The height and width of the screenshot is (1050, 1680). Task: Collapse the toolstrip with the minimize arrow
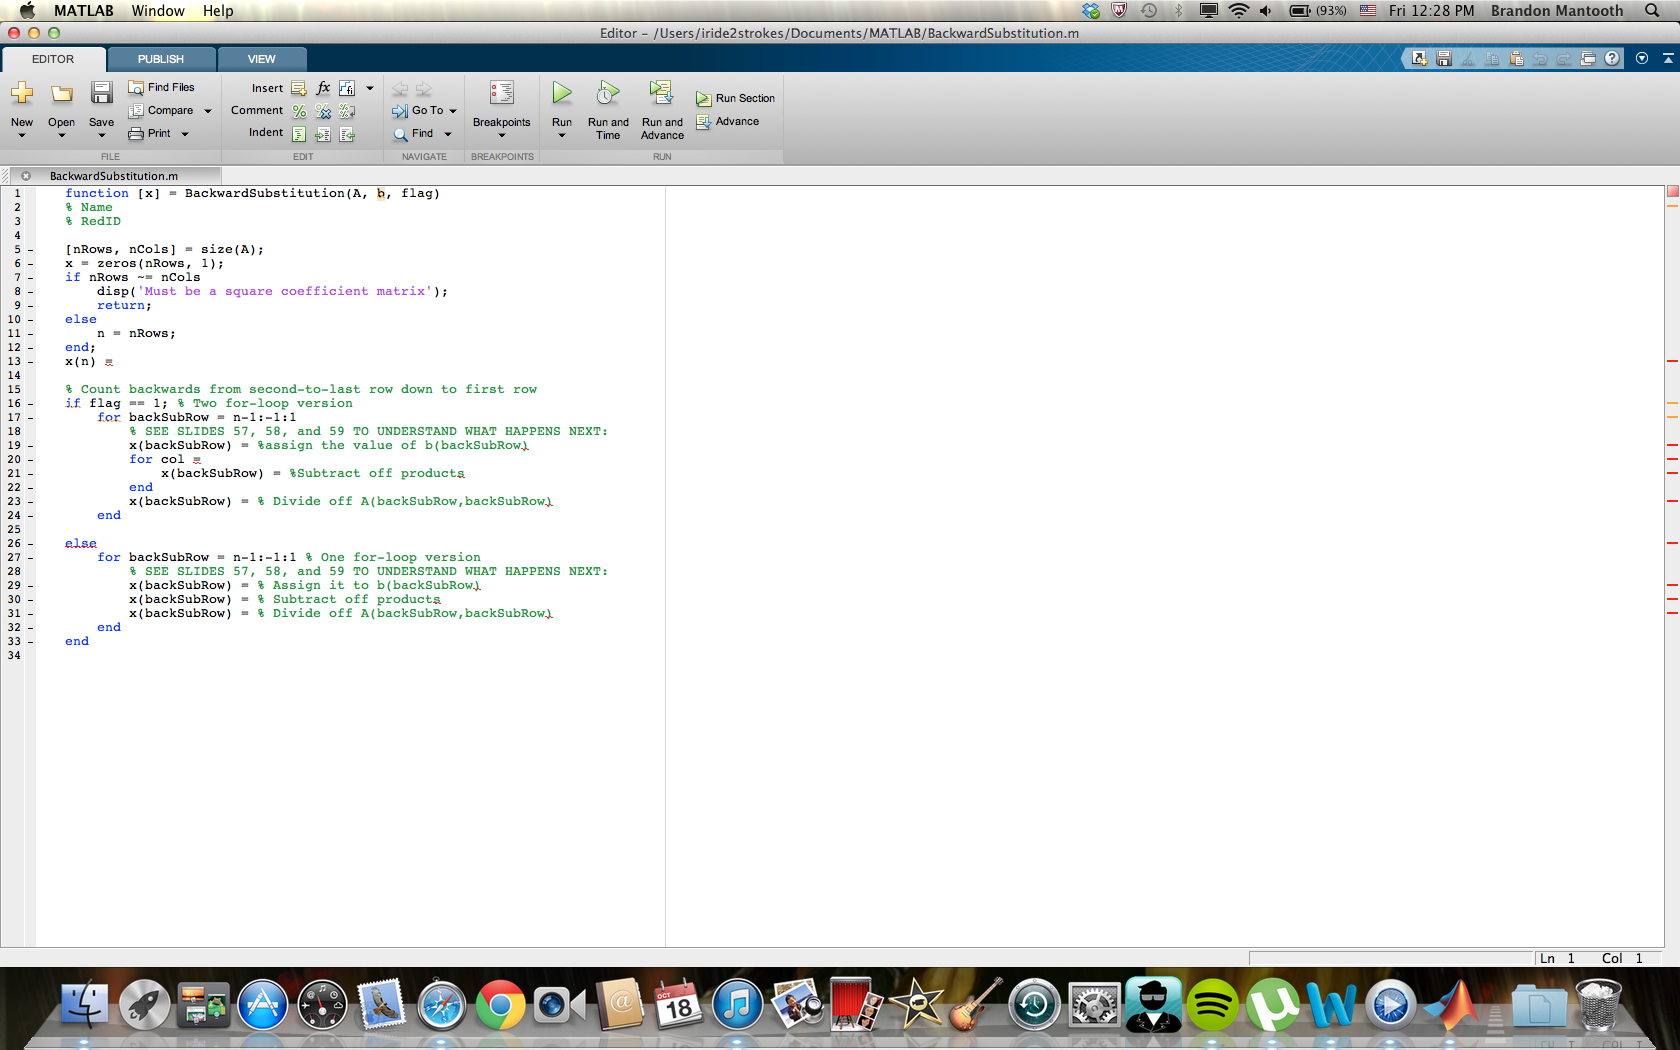(1667, 59)
